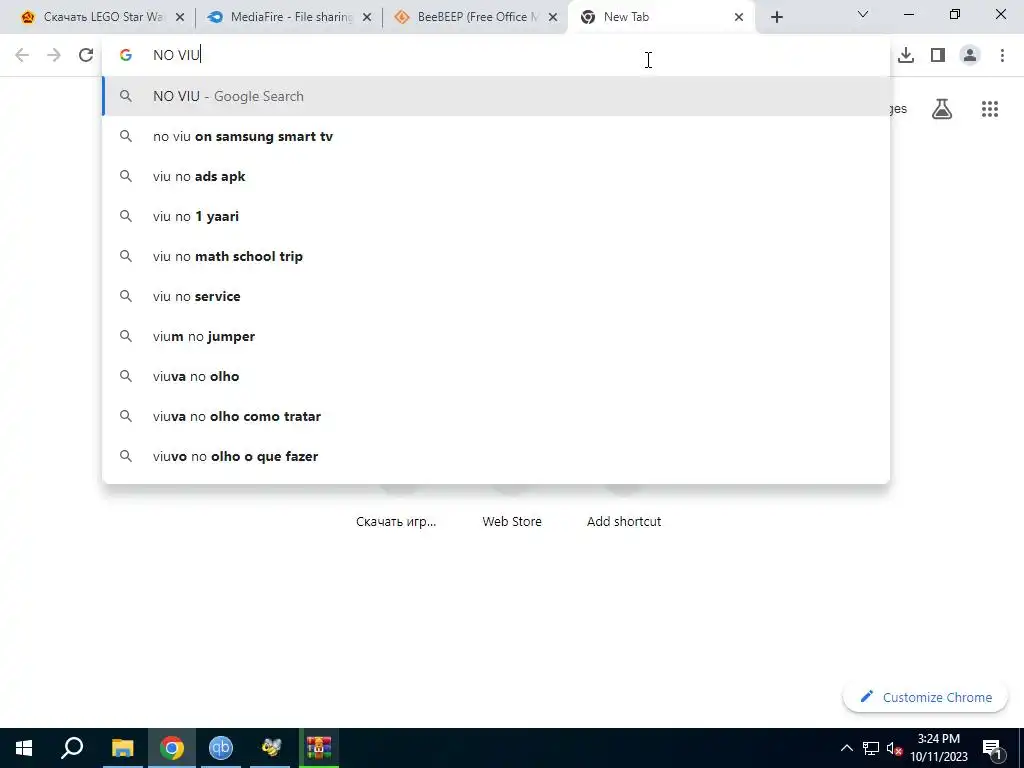Viewport: 1024px width, 768px height.
Task: Open BeeBEEP bee icon in the taskbar
Action: pos(270,748)
